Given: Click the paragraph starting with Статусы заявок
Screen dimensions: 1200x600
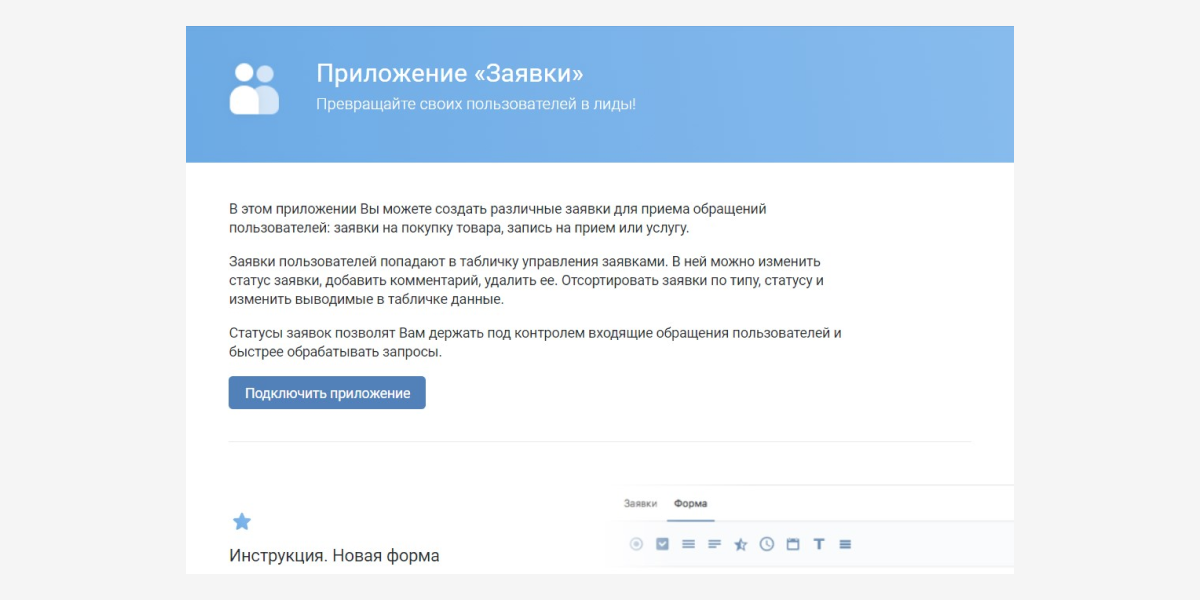Looking at the screenshot, I should pyautogui.click(x=535, y=342).
